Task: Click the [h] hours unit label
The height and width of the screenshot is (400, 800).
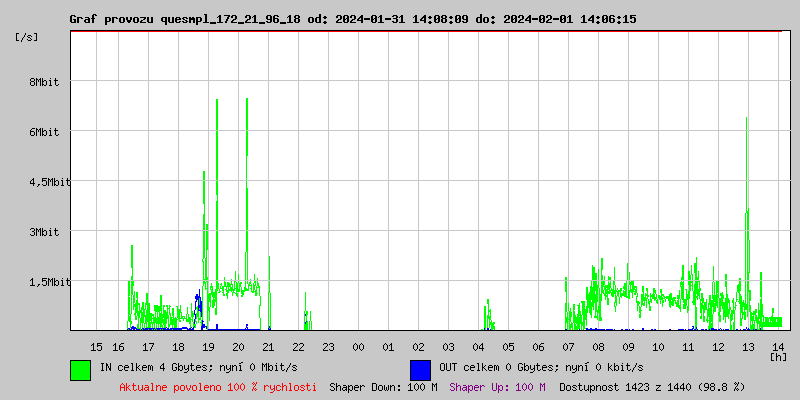Action: [x=778, y=356]
